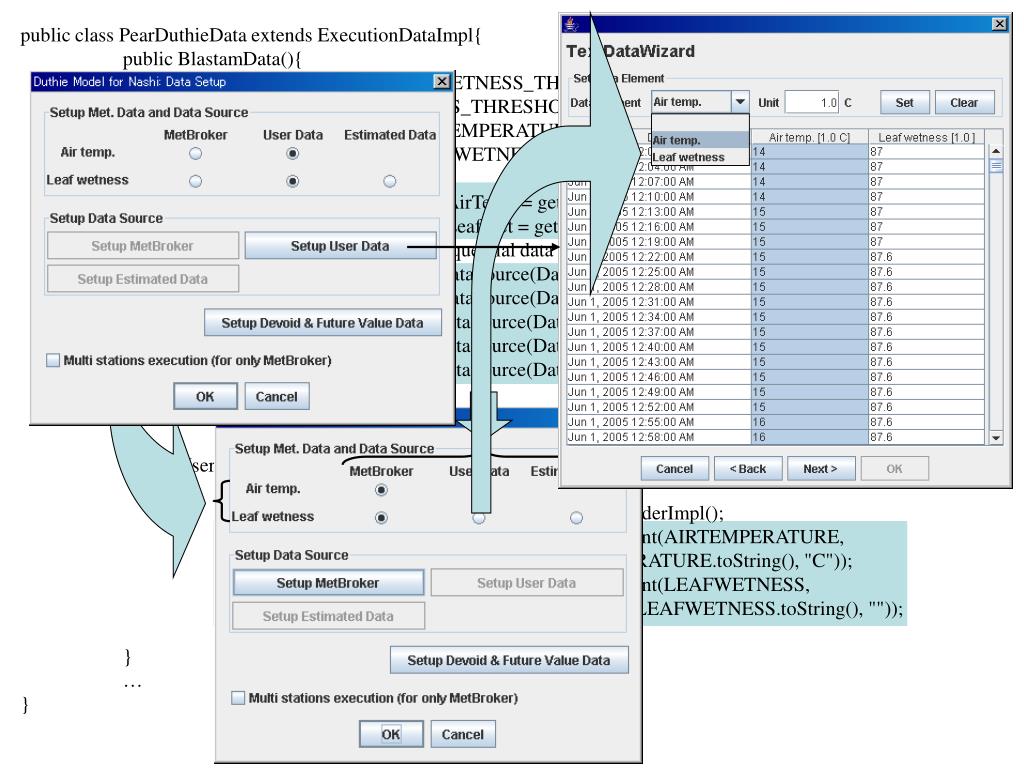
Task: Cancel the bottom dialog
Action: [462, 734]
